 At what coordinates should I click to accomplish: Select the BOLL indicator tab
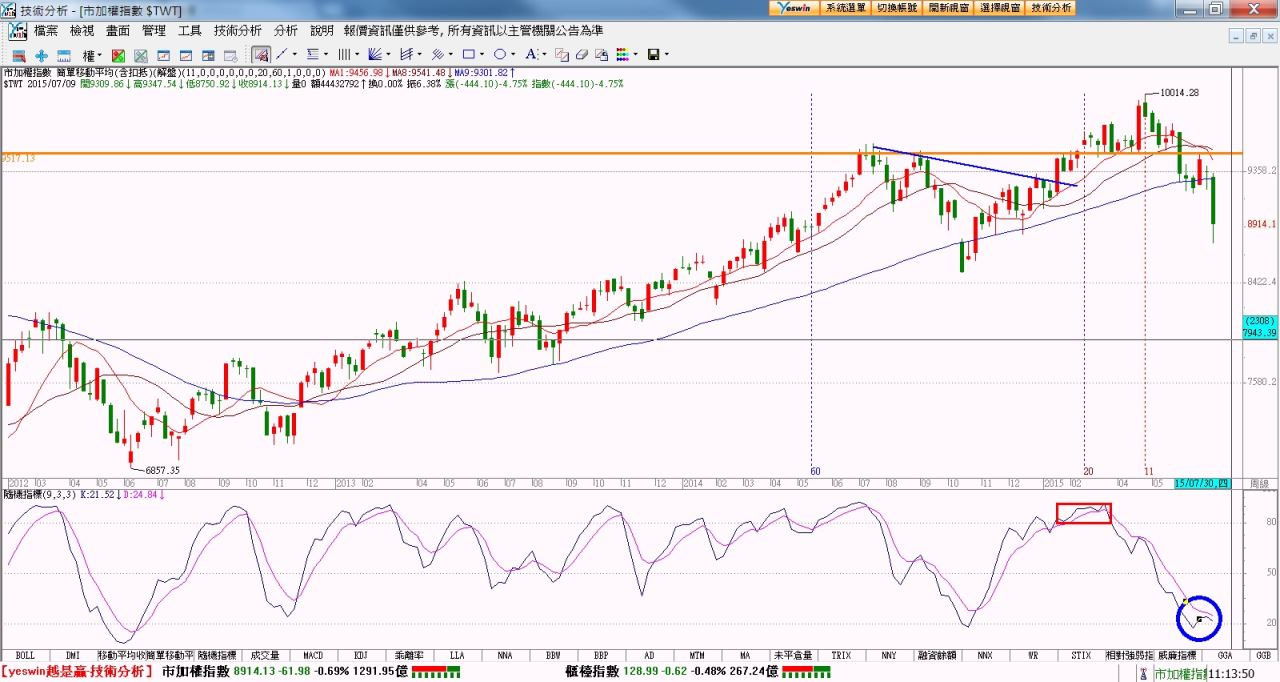25,655
